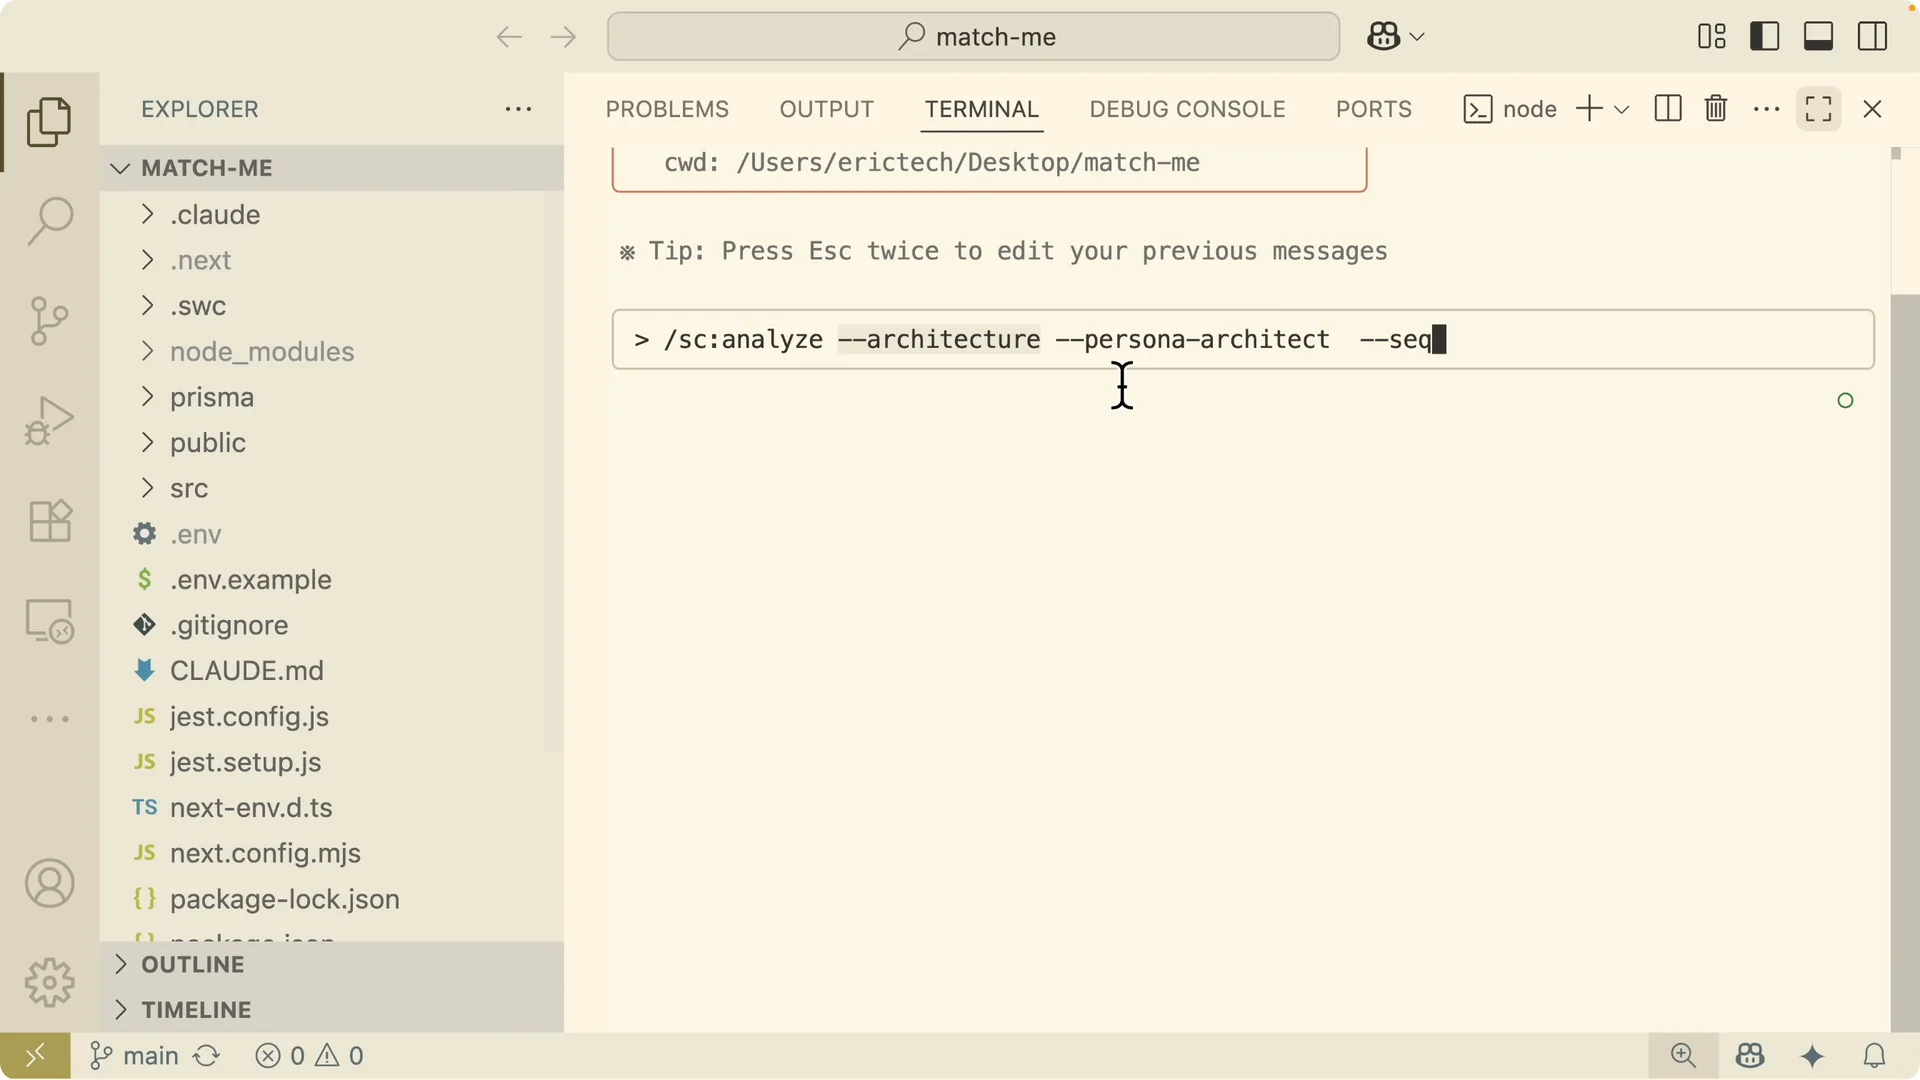The width and height of the screenshot is (1920, 1080).
Task: Collapse the MATCH-ME folder section
Action: point(332,168)
